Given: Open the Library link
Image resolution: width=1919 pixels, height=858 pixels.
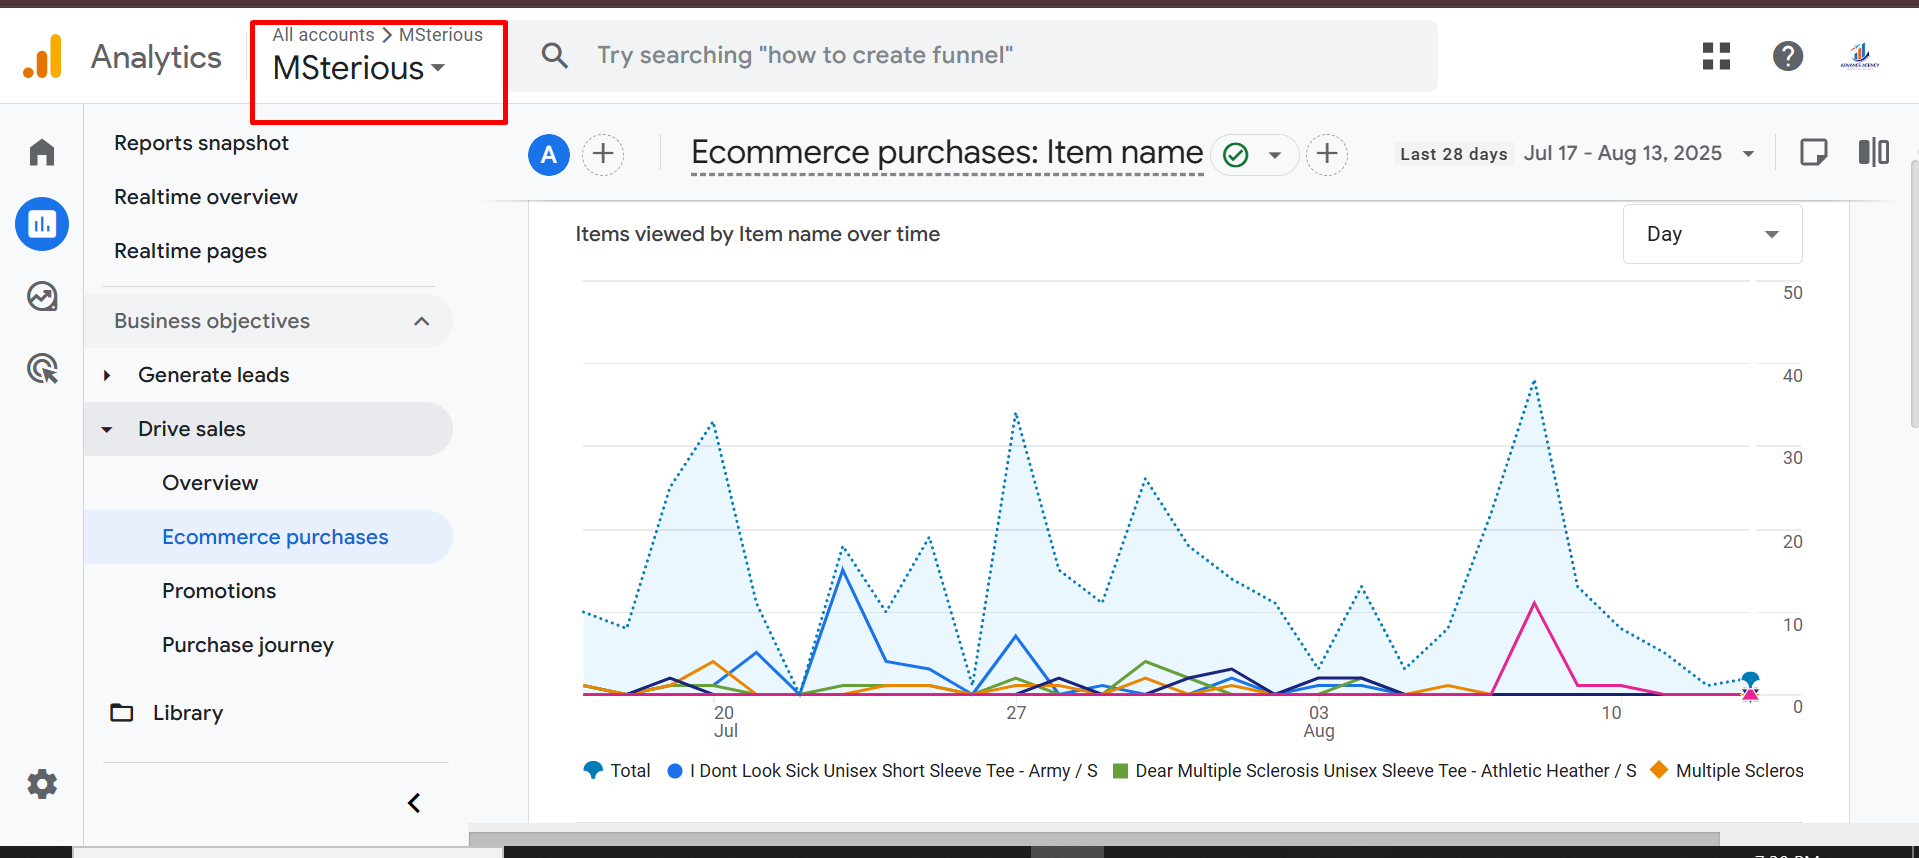Looking at the screenshot, I should (x=187, y=713).
